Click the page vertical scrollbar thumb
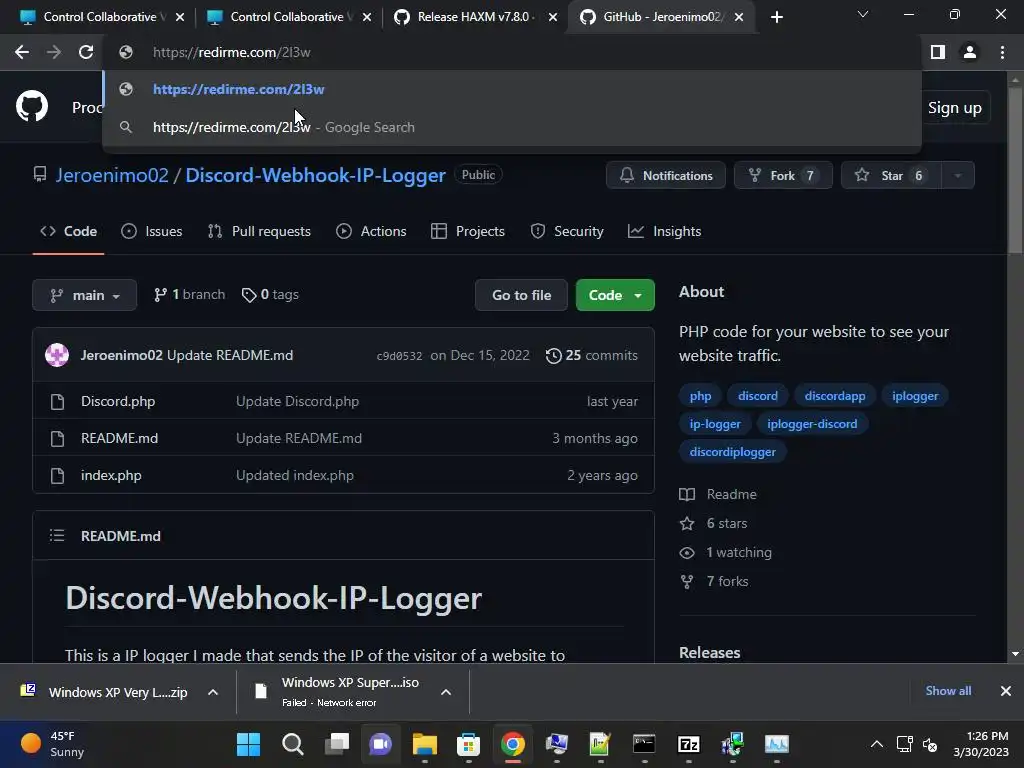 click(x=1015, y=170)
